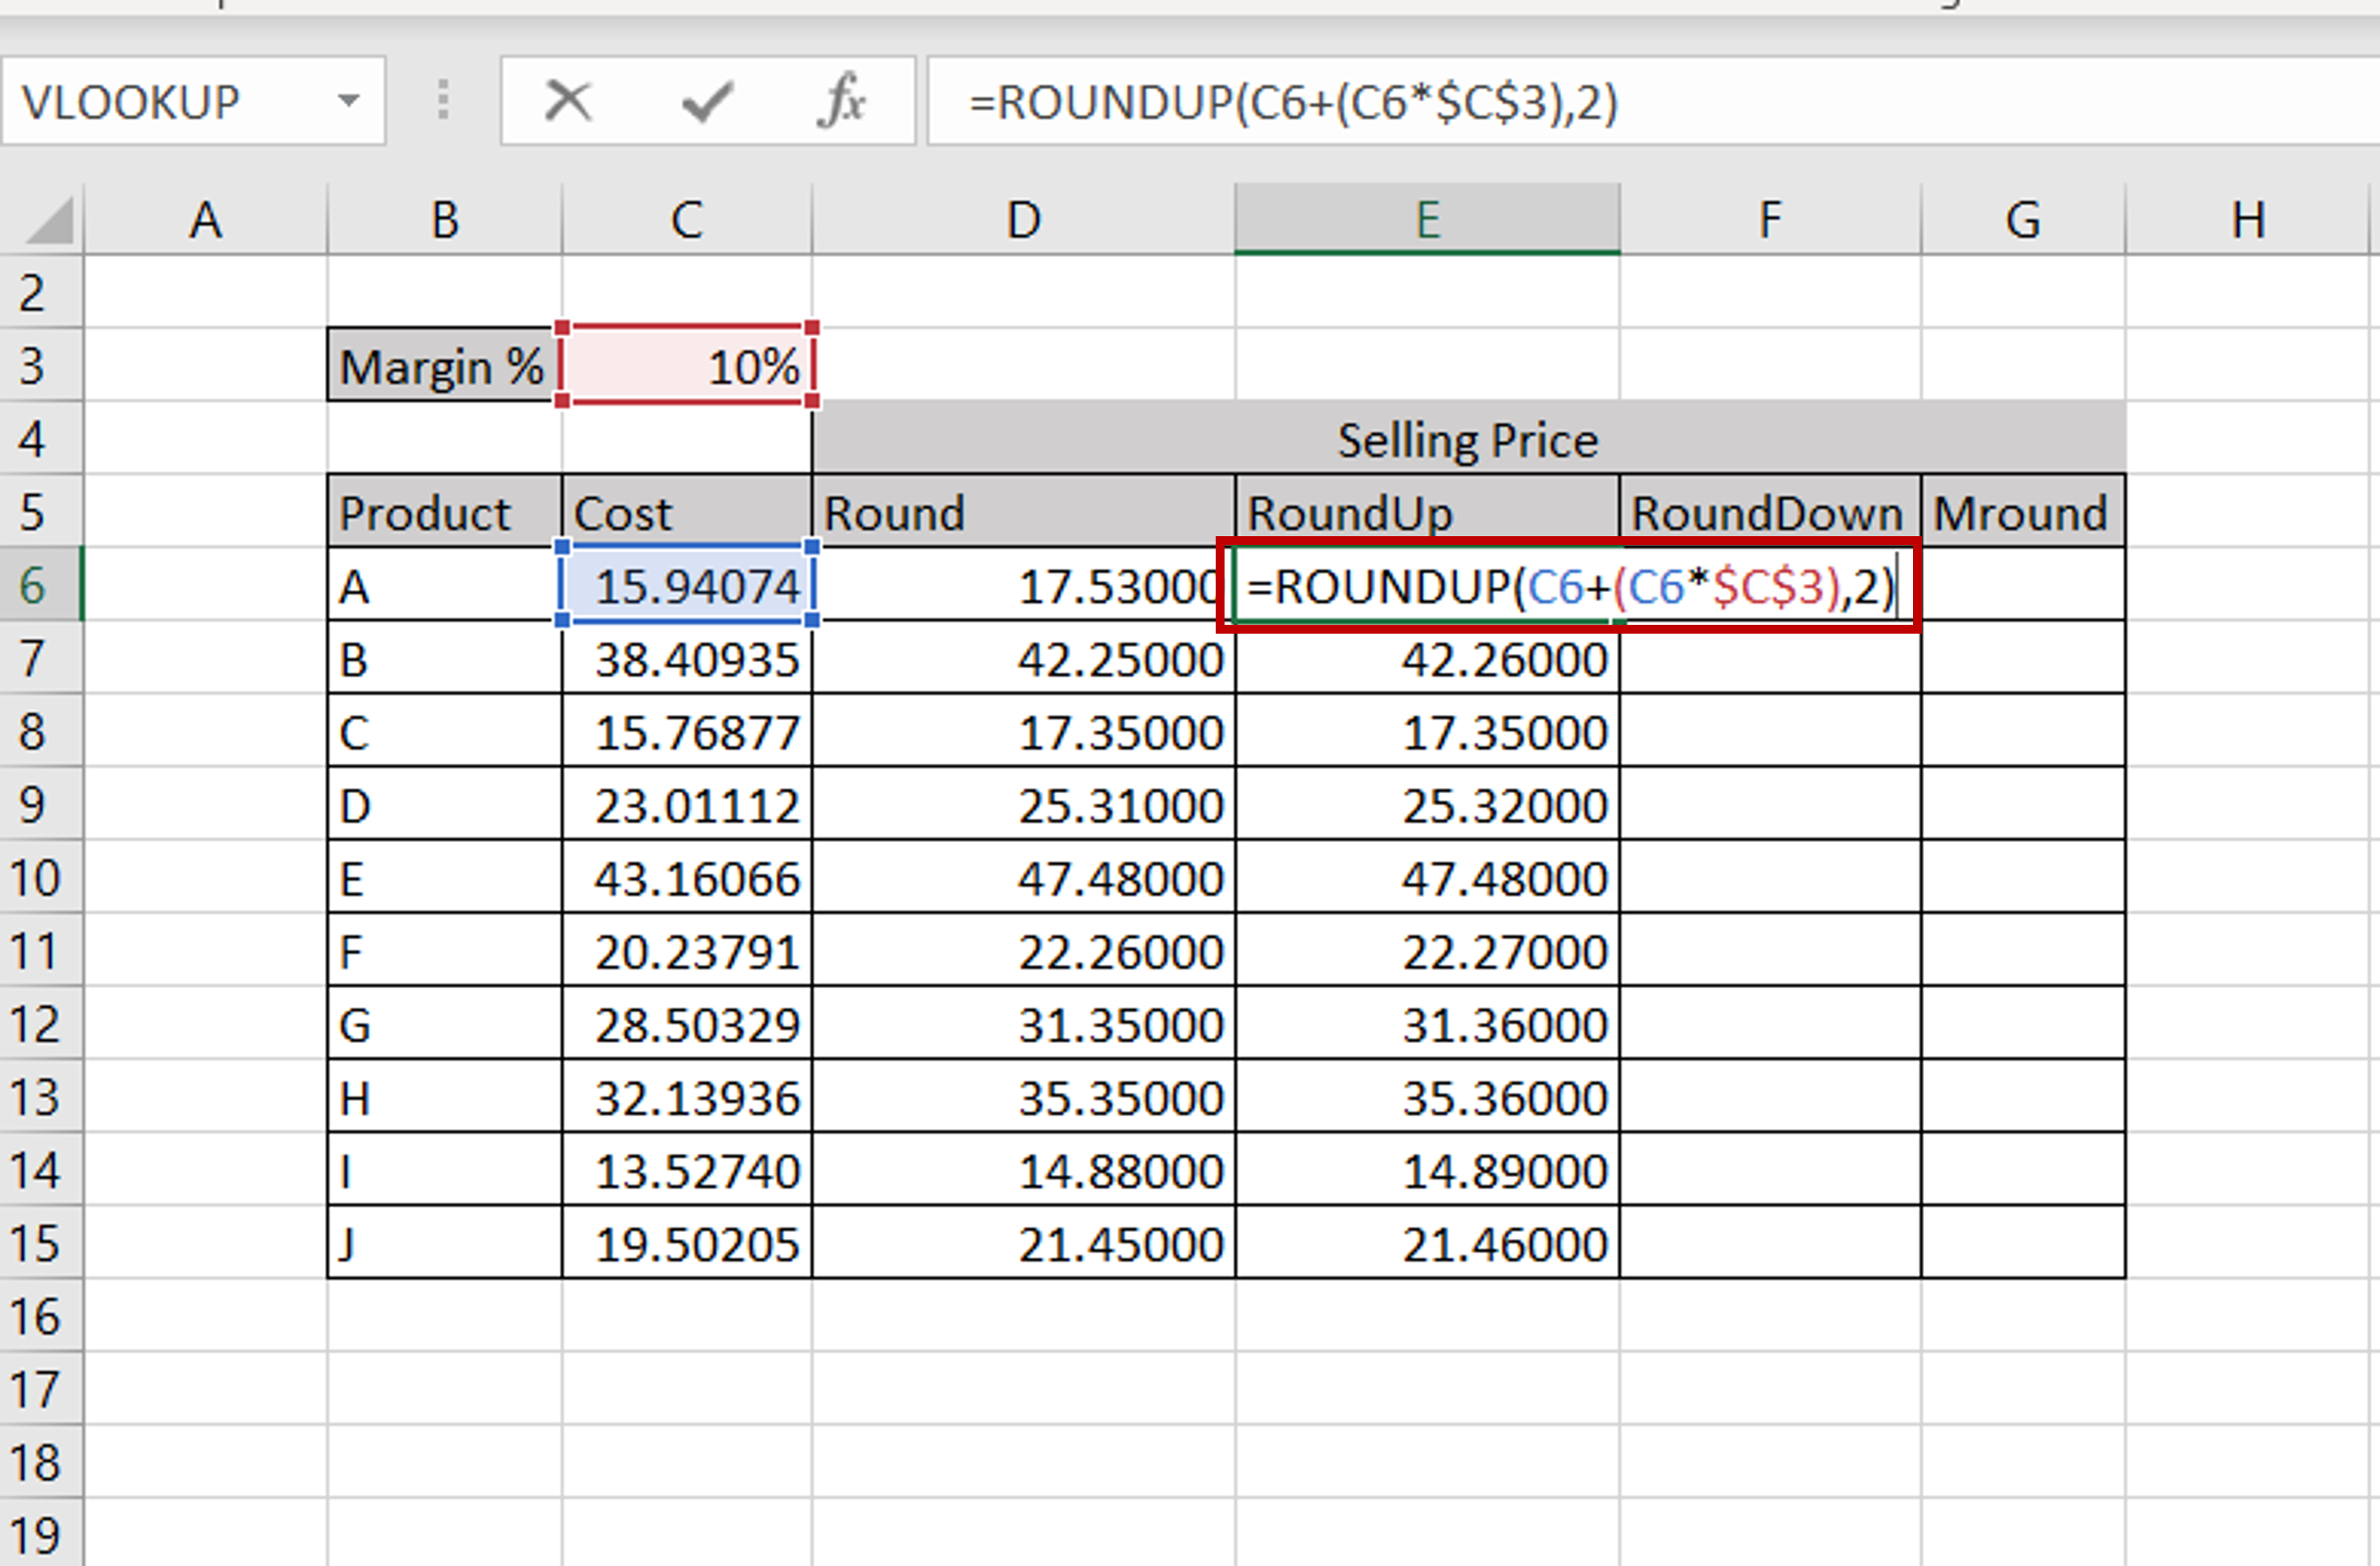Click the Select All corner triangle
The width and height of the screenshot is (2380, 1566).
point(49,220)
